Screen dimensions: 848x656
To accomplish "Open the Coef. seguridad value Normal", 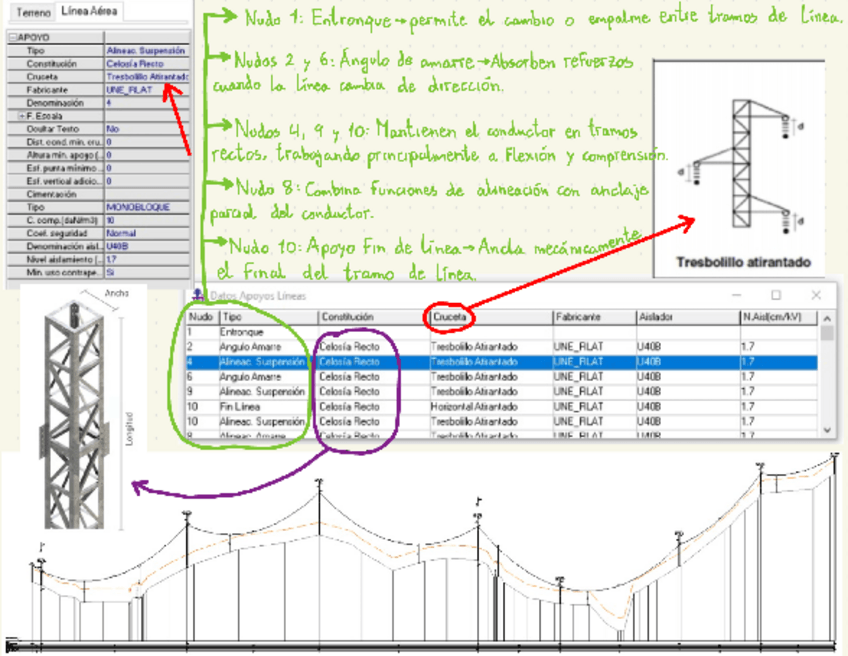I will click(147, 233).
